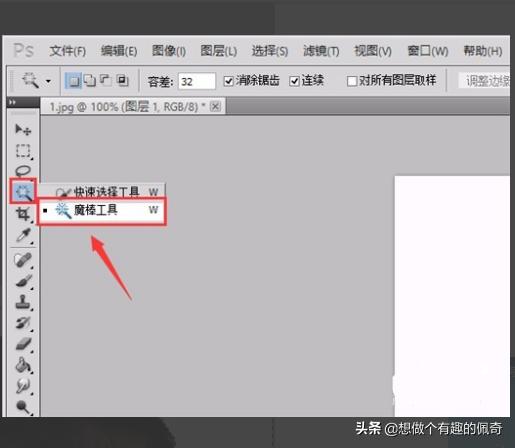The image size is (515, 448).
Task: Select the Brush tool
Action: (x=23, y=281)
